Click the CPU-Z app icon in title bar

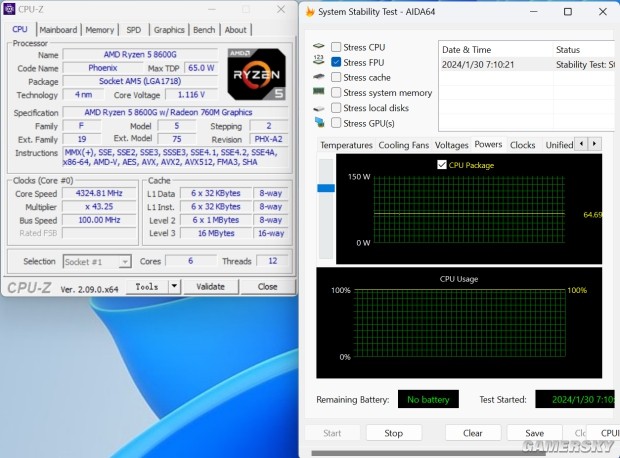9,9
